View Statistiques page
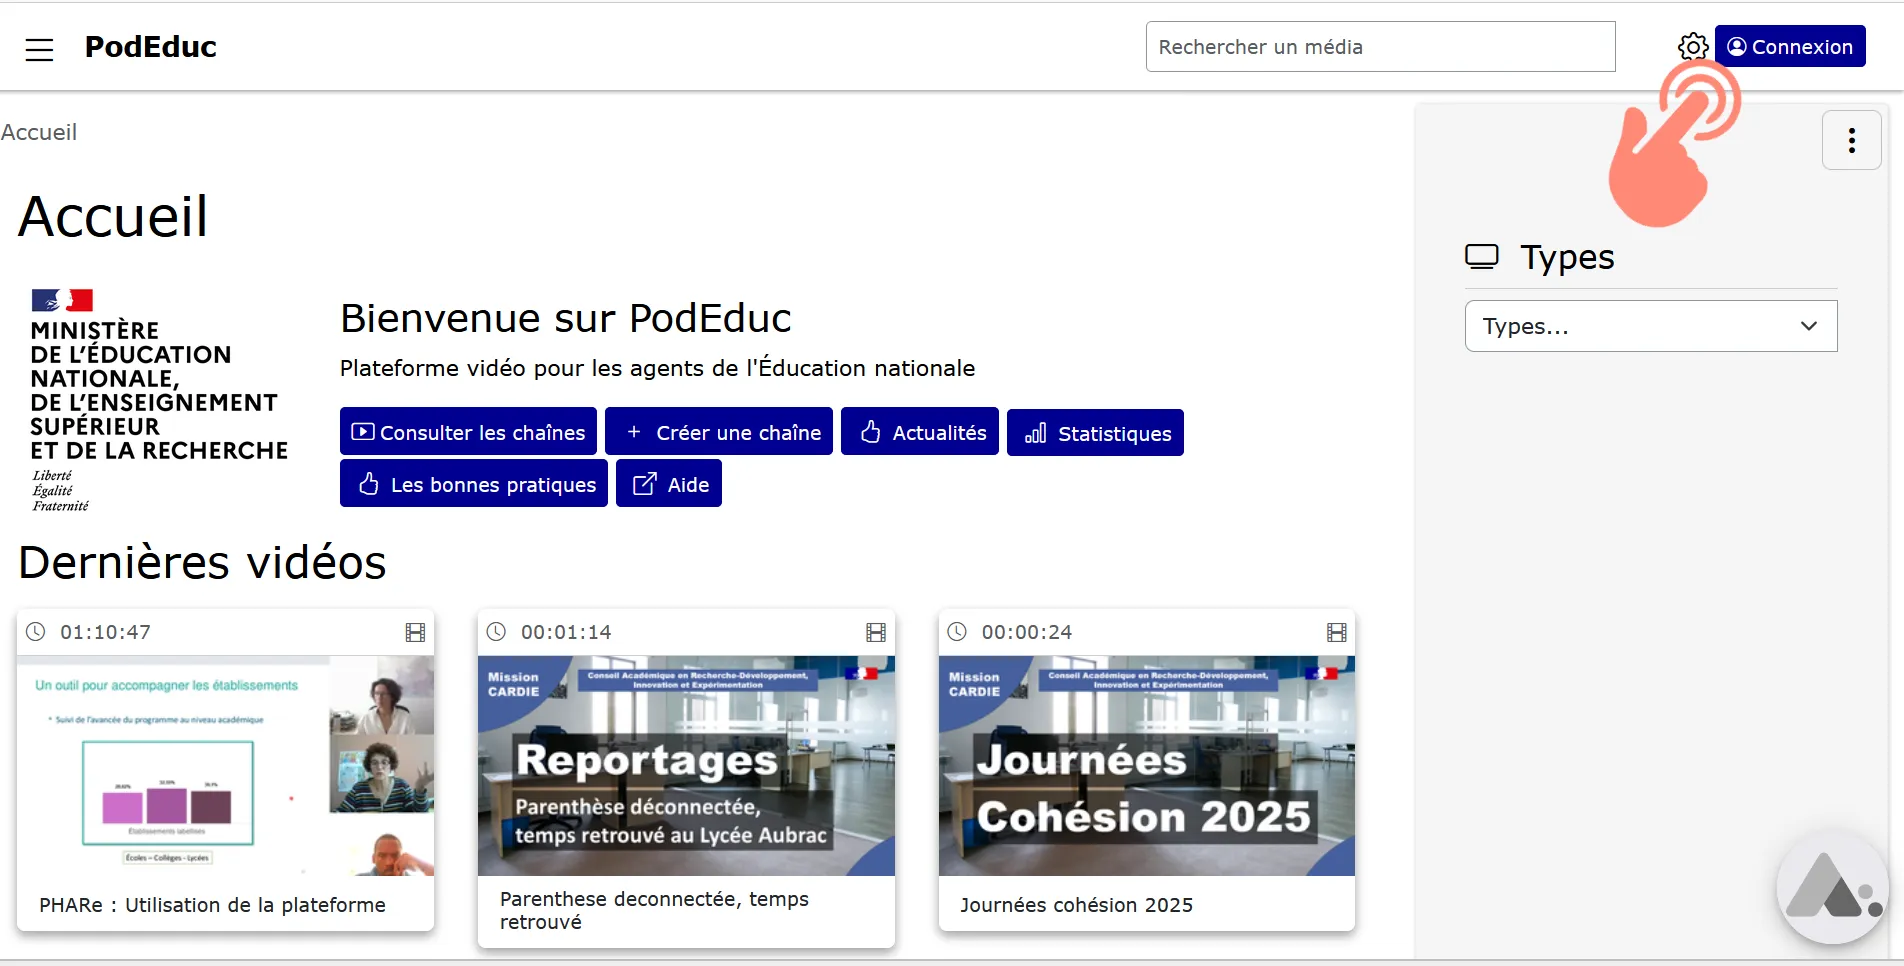1904x966 pixels. click(x=1095, y=433)
